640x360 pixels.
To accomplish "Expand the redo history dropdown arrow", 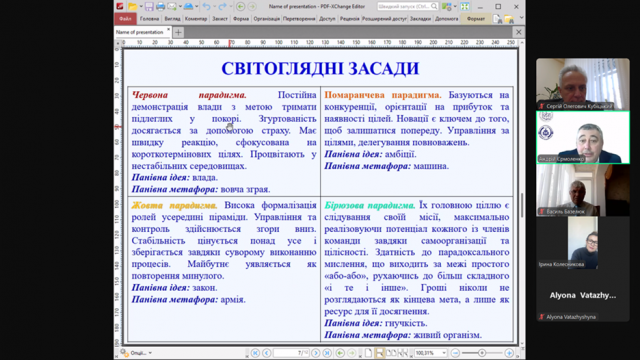I will [x=231, y=7].
